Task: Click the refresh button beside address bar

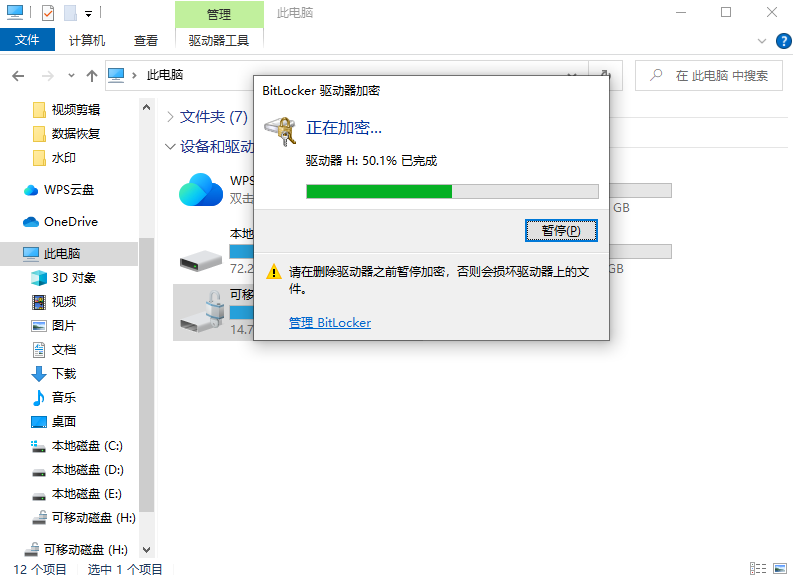Action: [605, 75]
